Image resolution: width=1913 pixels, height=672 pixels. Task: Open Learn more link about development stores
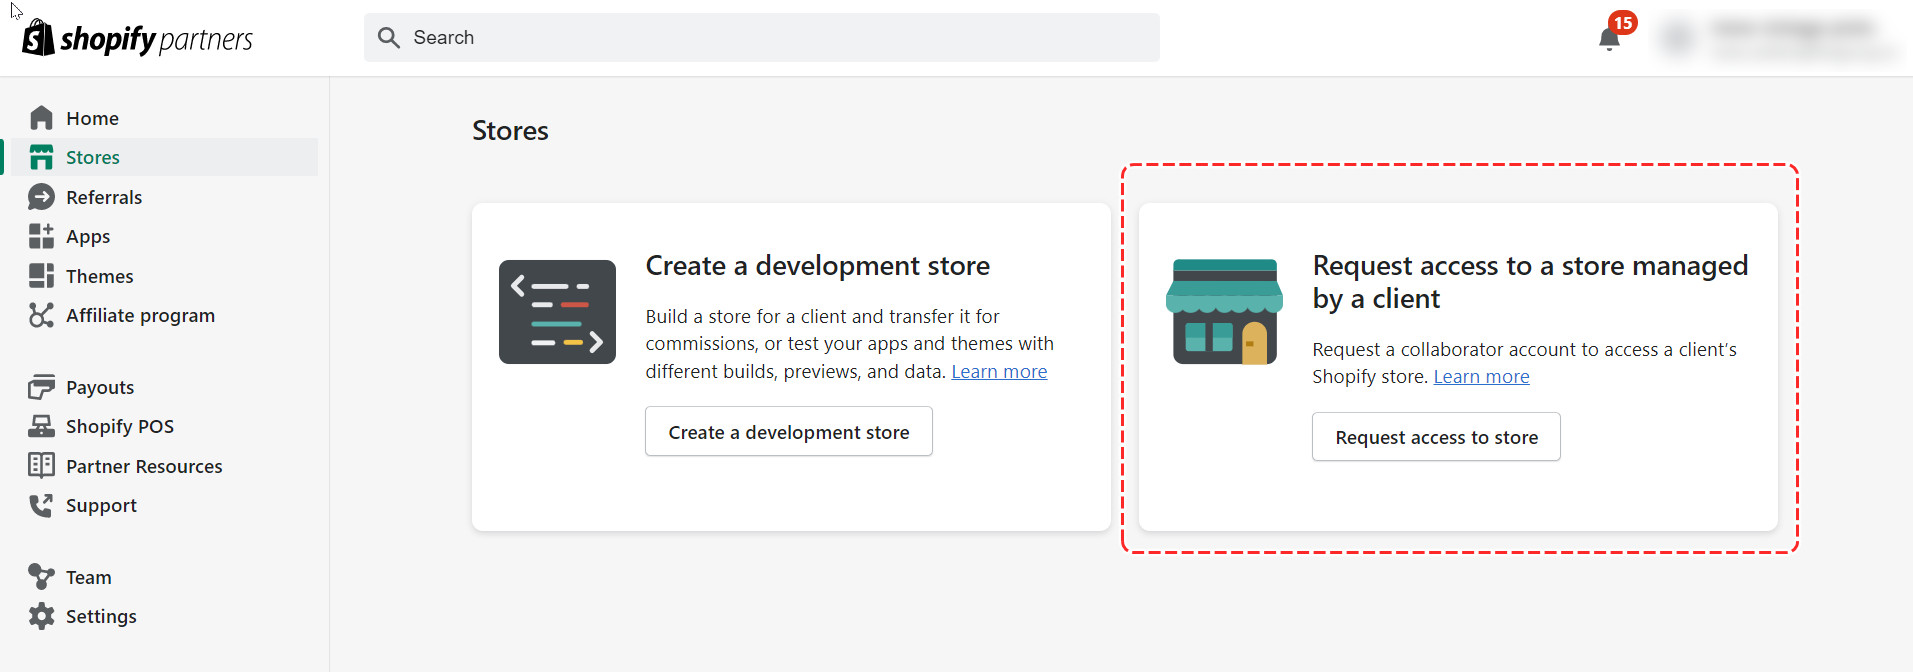(x=999, y=371)
